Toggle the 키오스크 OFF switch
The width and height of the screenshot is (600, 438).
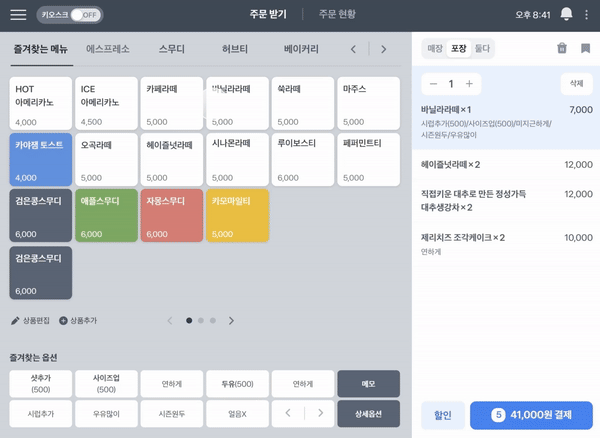pyautogui.click(x=84, y=15)
